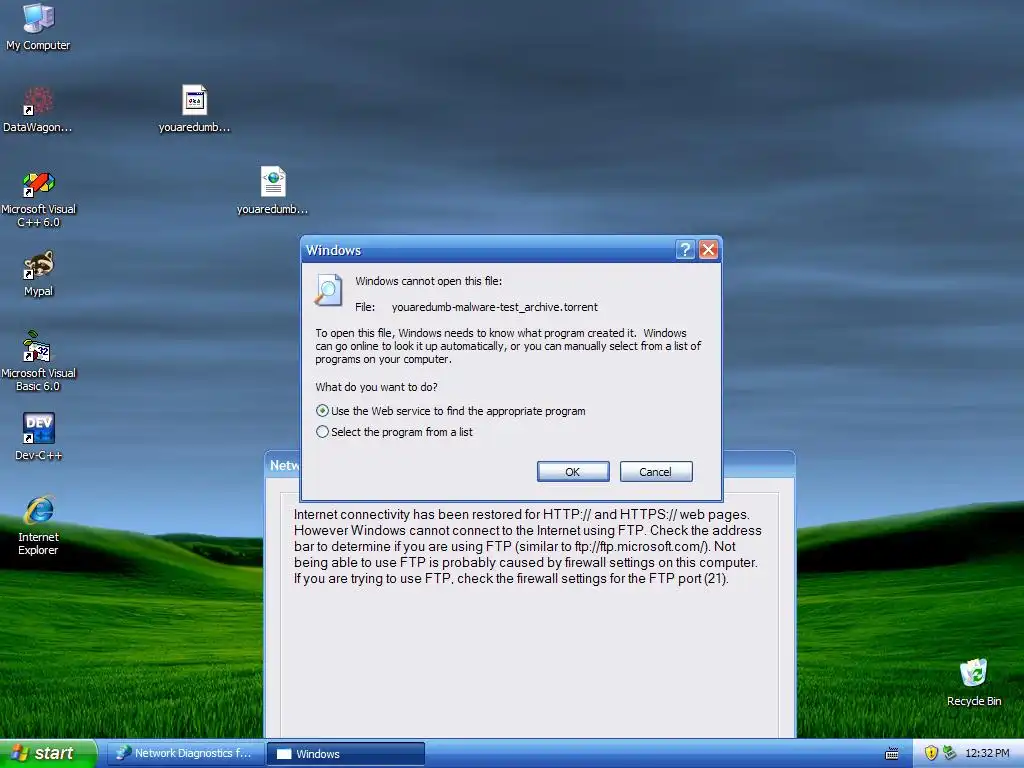Select the Mypal browser desktop icon

pos(38,273)
